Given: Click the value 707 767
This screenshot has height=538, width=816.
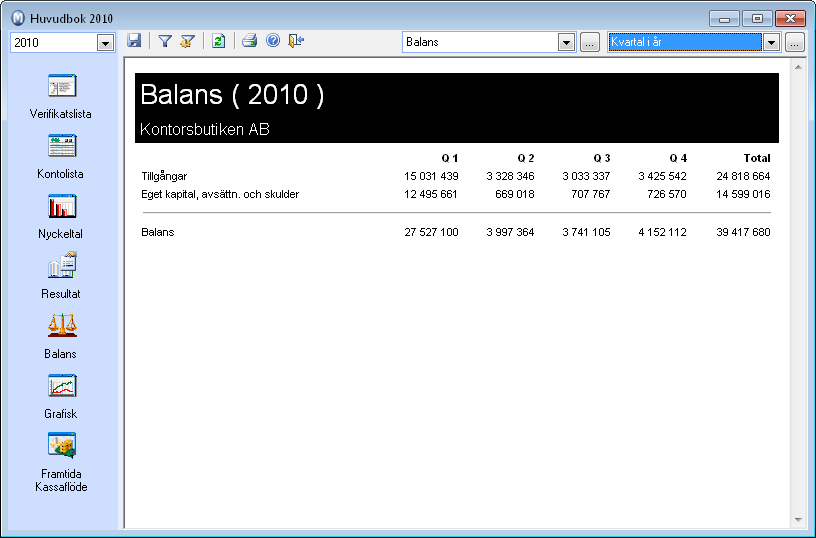Looking at the screenshot, I should [590, 194].
